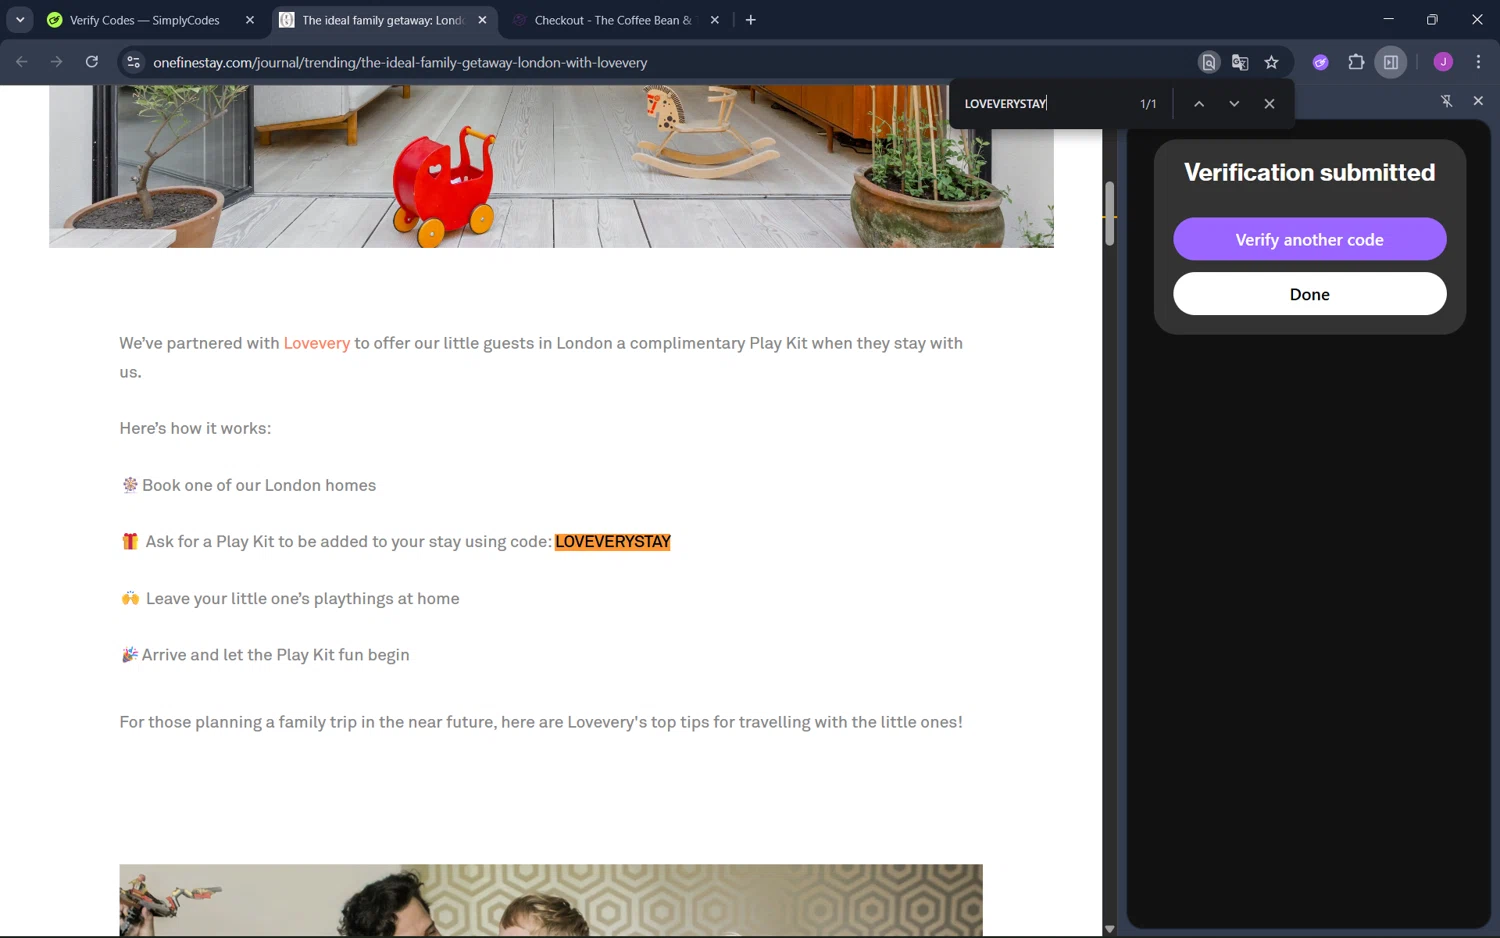
Task: Click the Done button
Action: (1310, 294)
